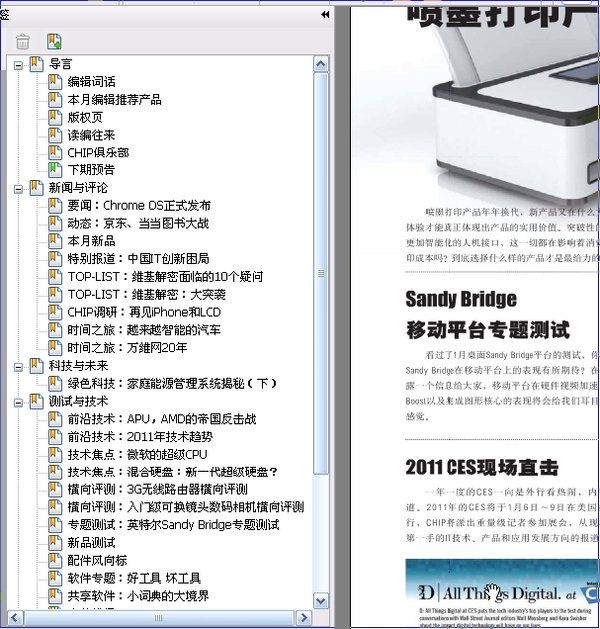Image resolution: width=600 pixels, height=629 pixels.
Task: Click the bookmark icon beside 版权页
Action: point(55,117)
